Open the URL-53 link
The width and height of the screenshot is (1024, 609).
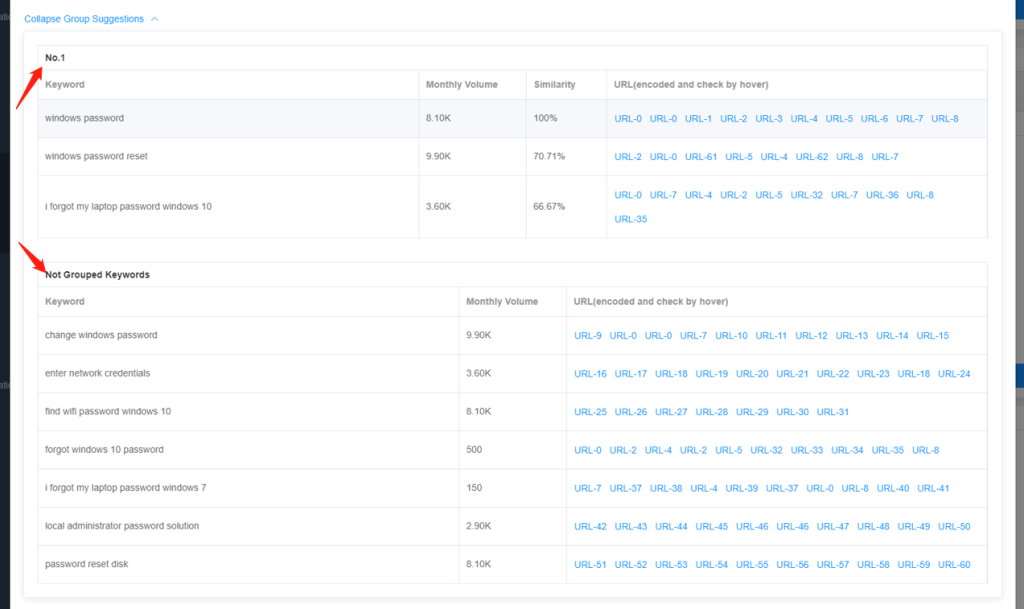[671, 565]
